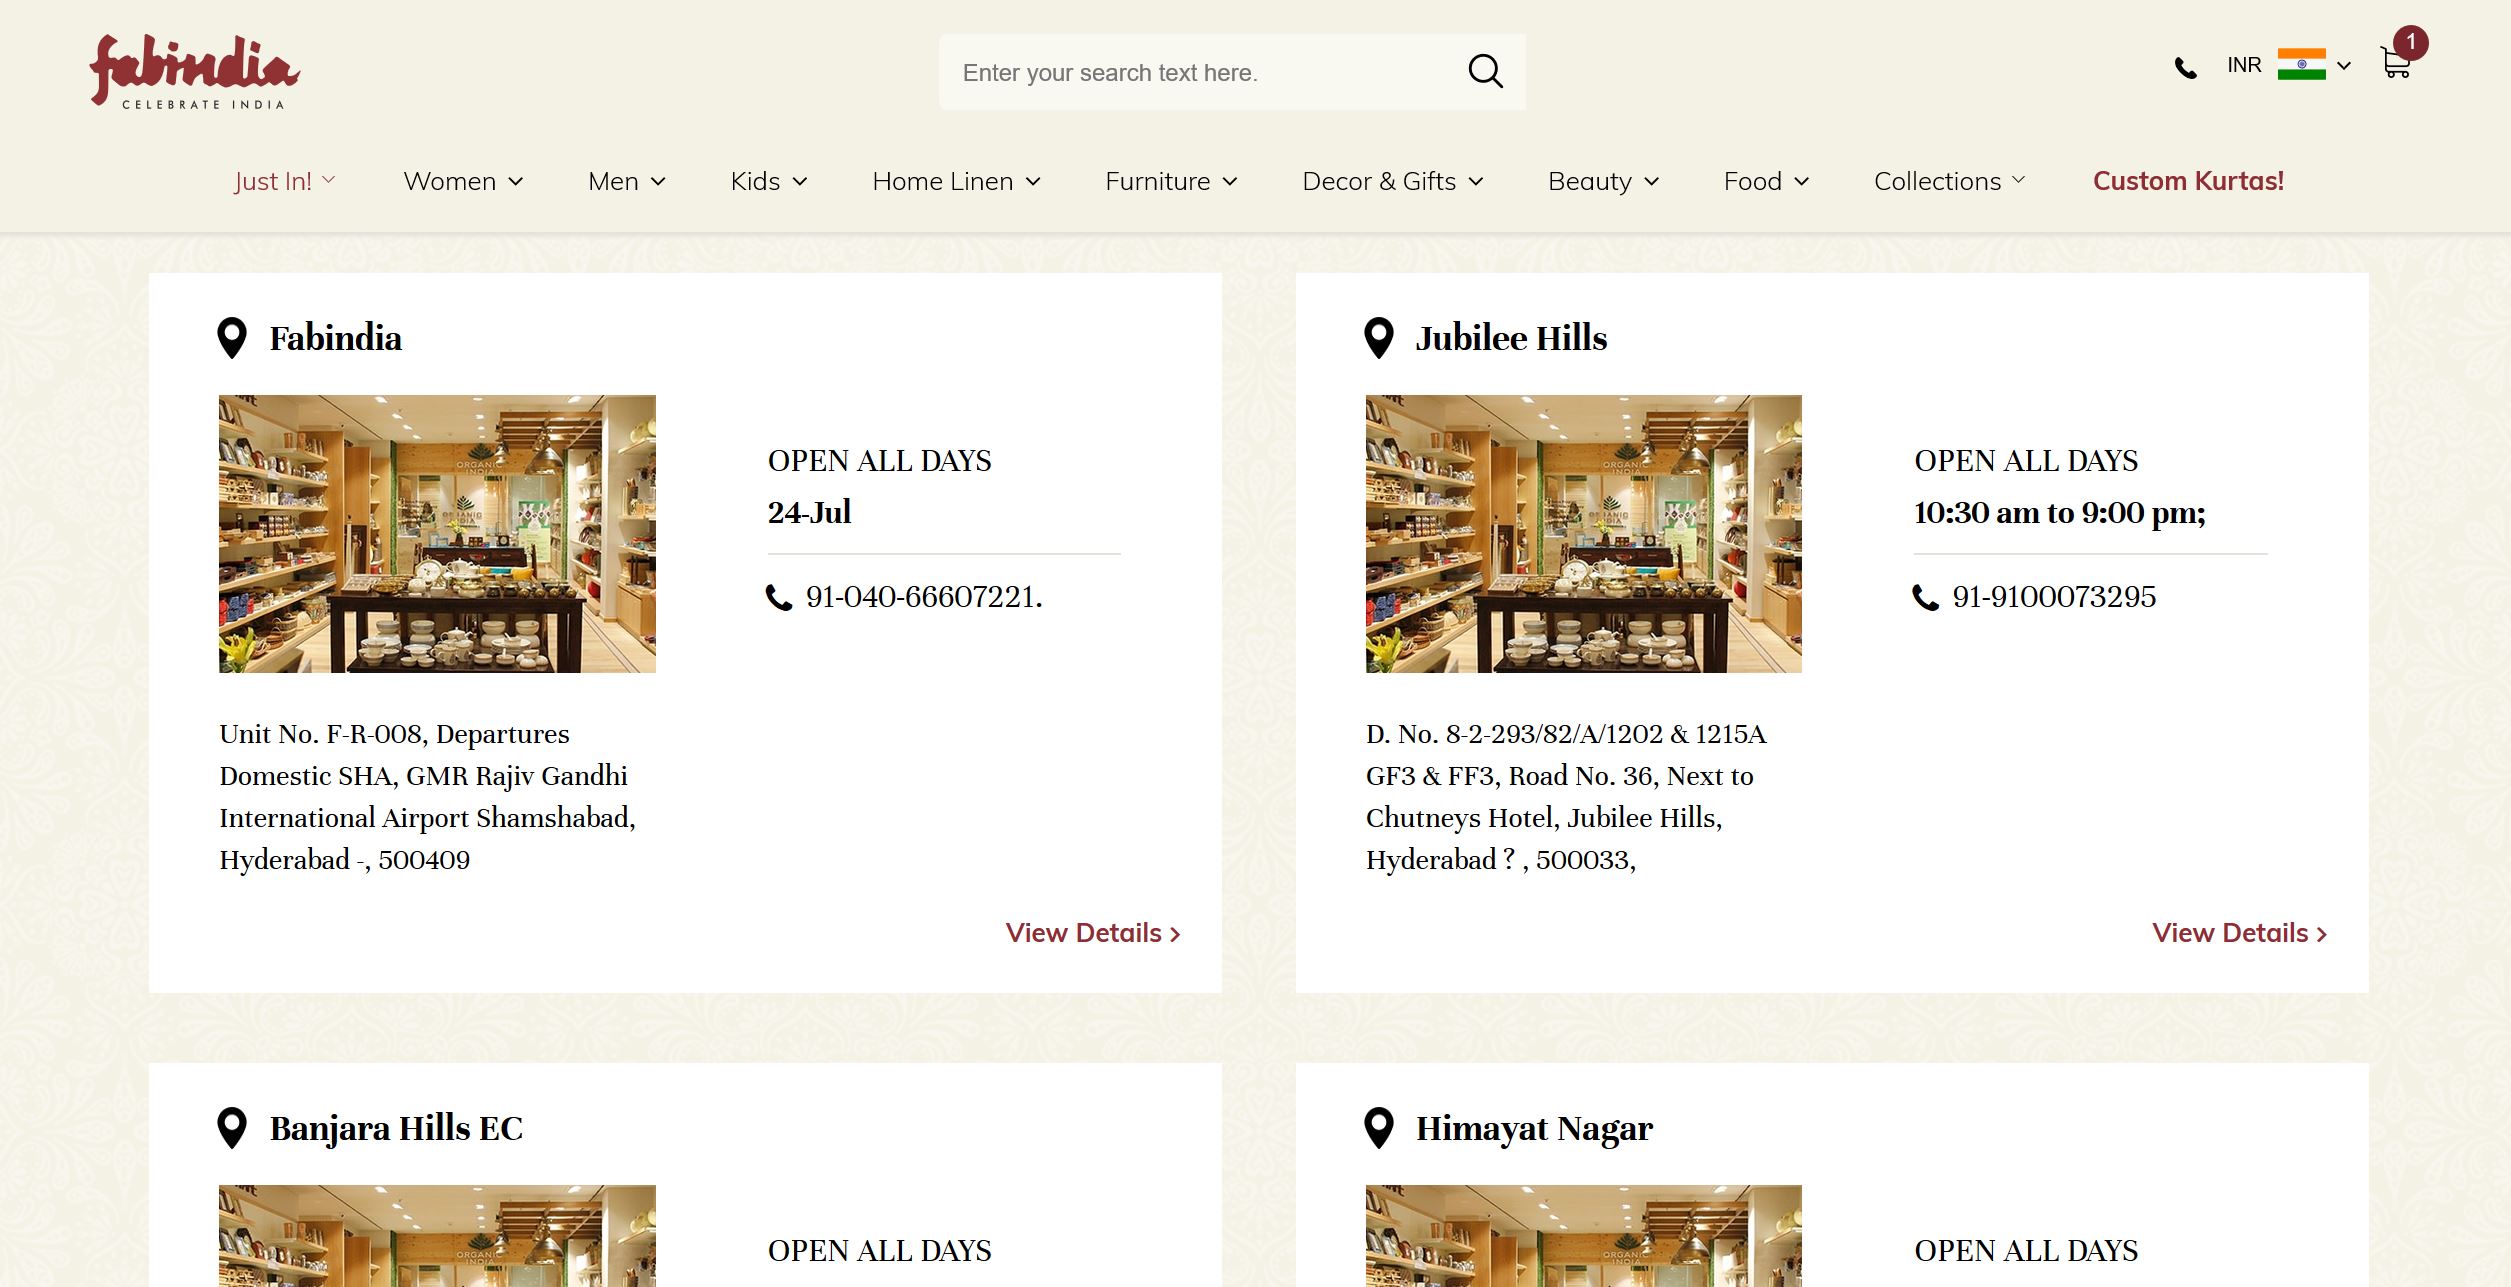View Details for Fabindia airport store

click(x=1093, y=933)
